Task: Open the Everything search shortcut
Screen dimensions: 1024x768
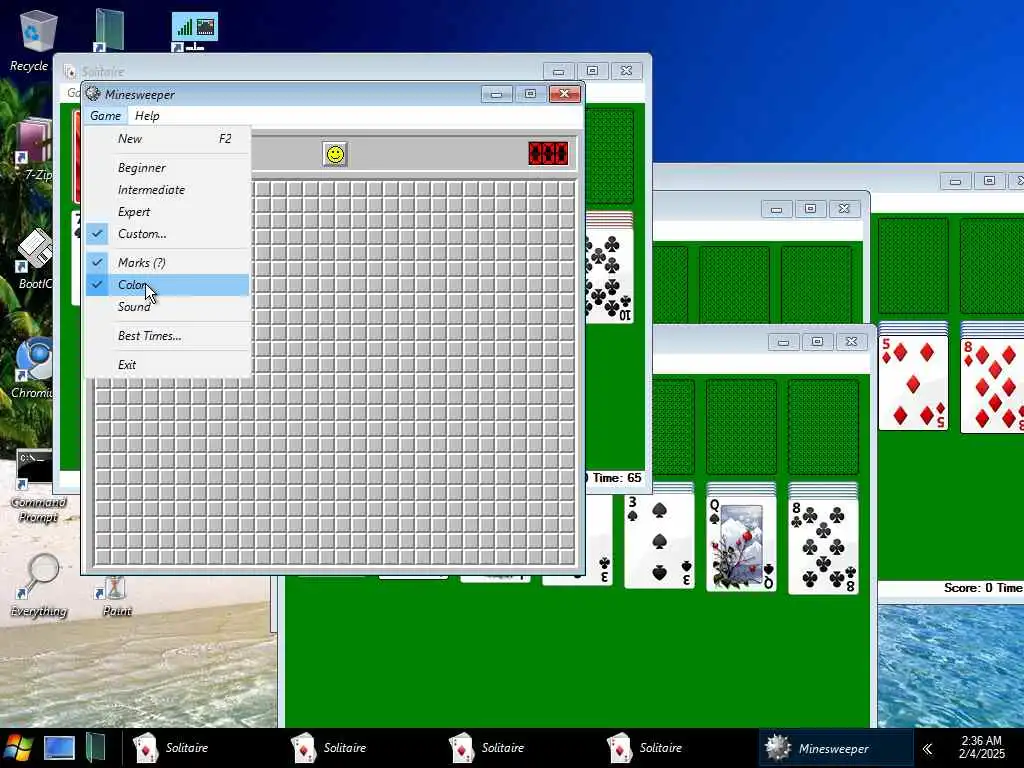Action: click(x=39, y=586)
